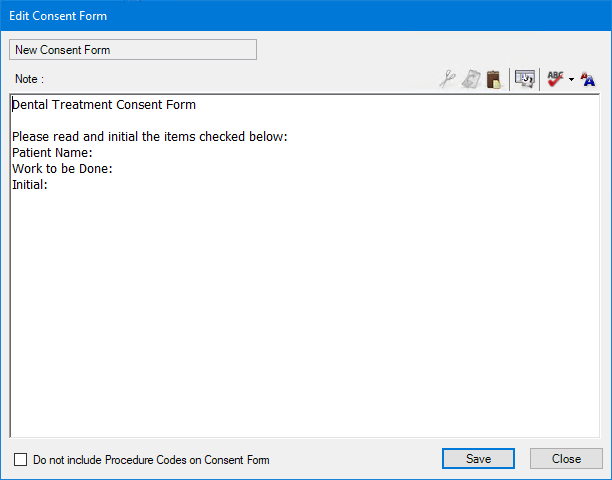Image resolution: width=612 pixels, height=480 pixels.
Task: Paste clipboard contents using the clipboard icon
Action: coord(493,80)
